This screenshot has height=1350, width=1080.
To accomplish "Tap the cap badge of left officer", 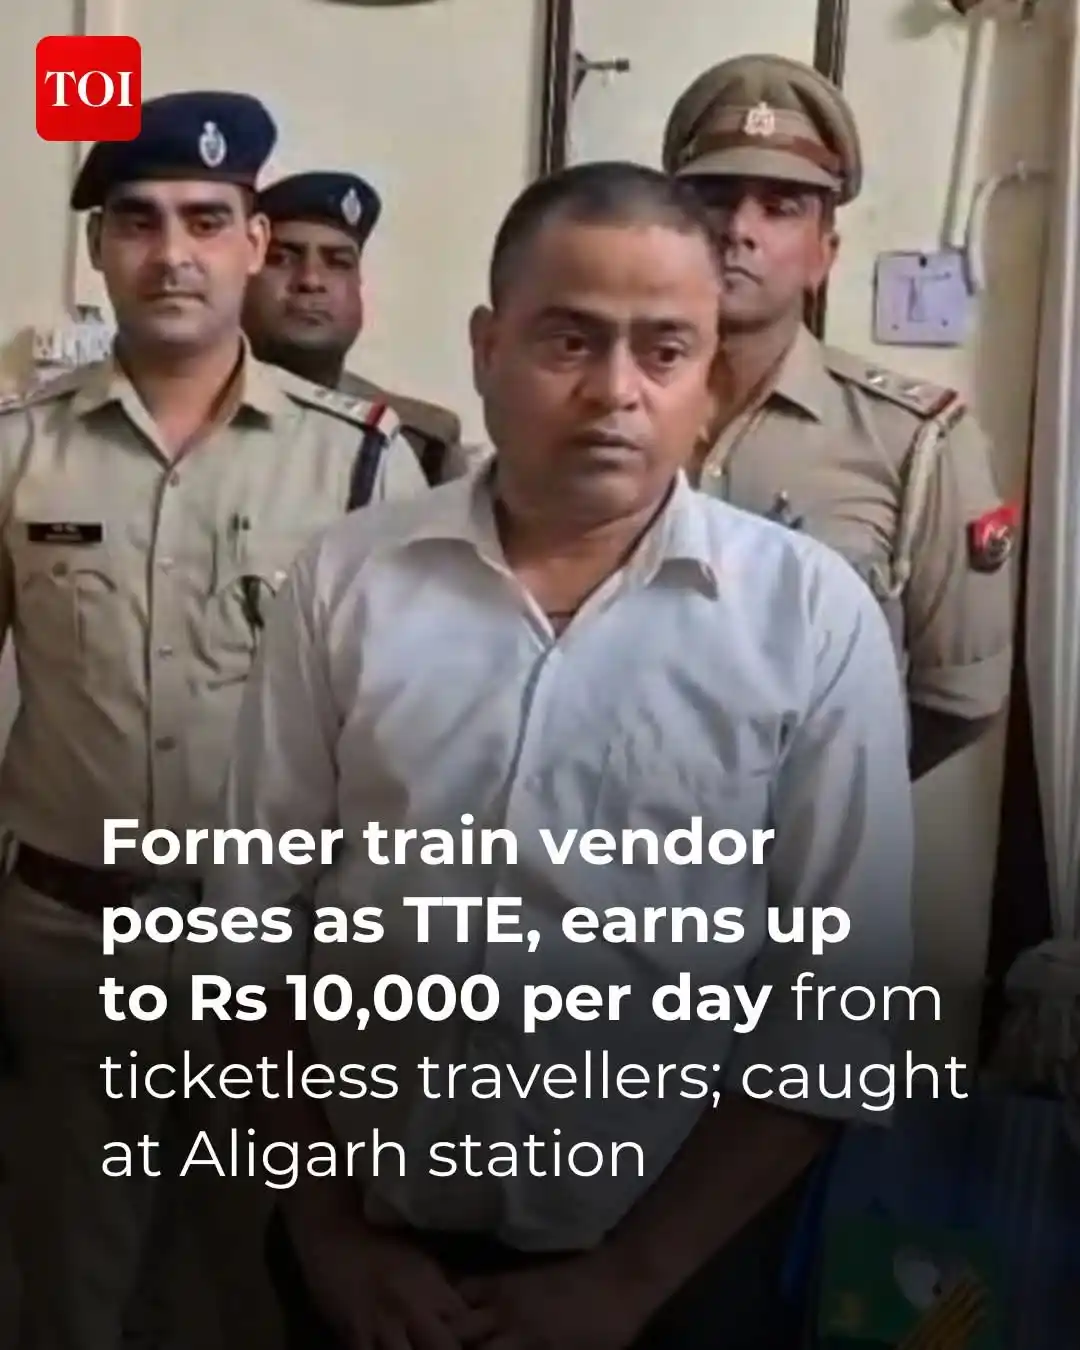I will (x=211, y=144).
